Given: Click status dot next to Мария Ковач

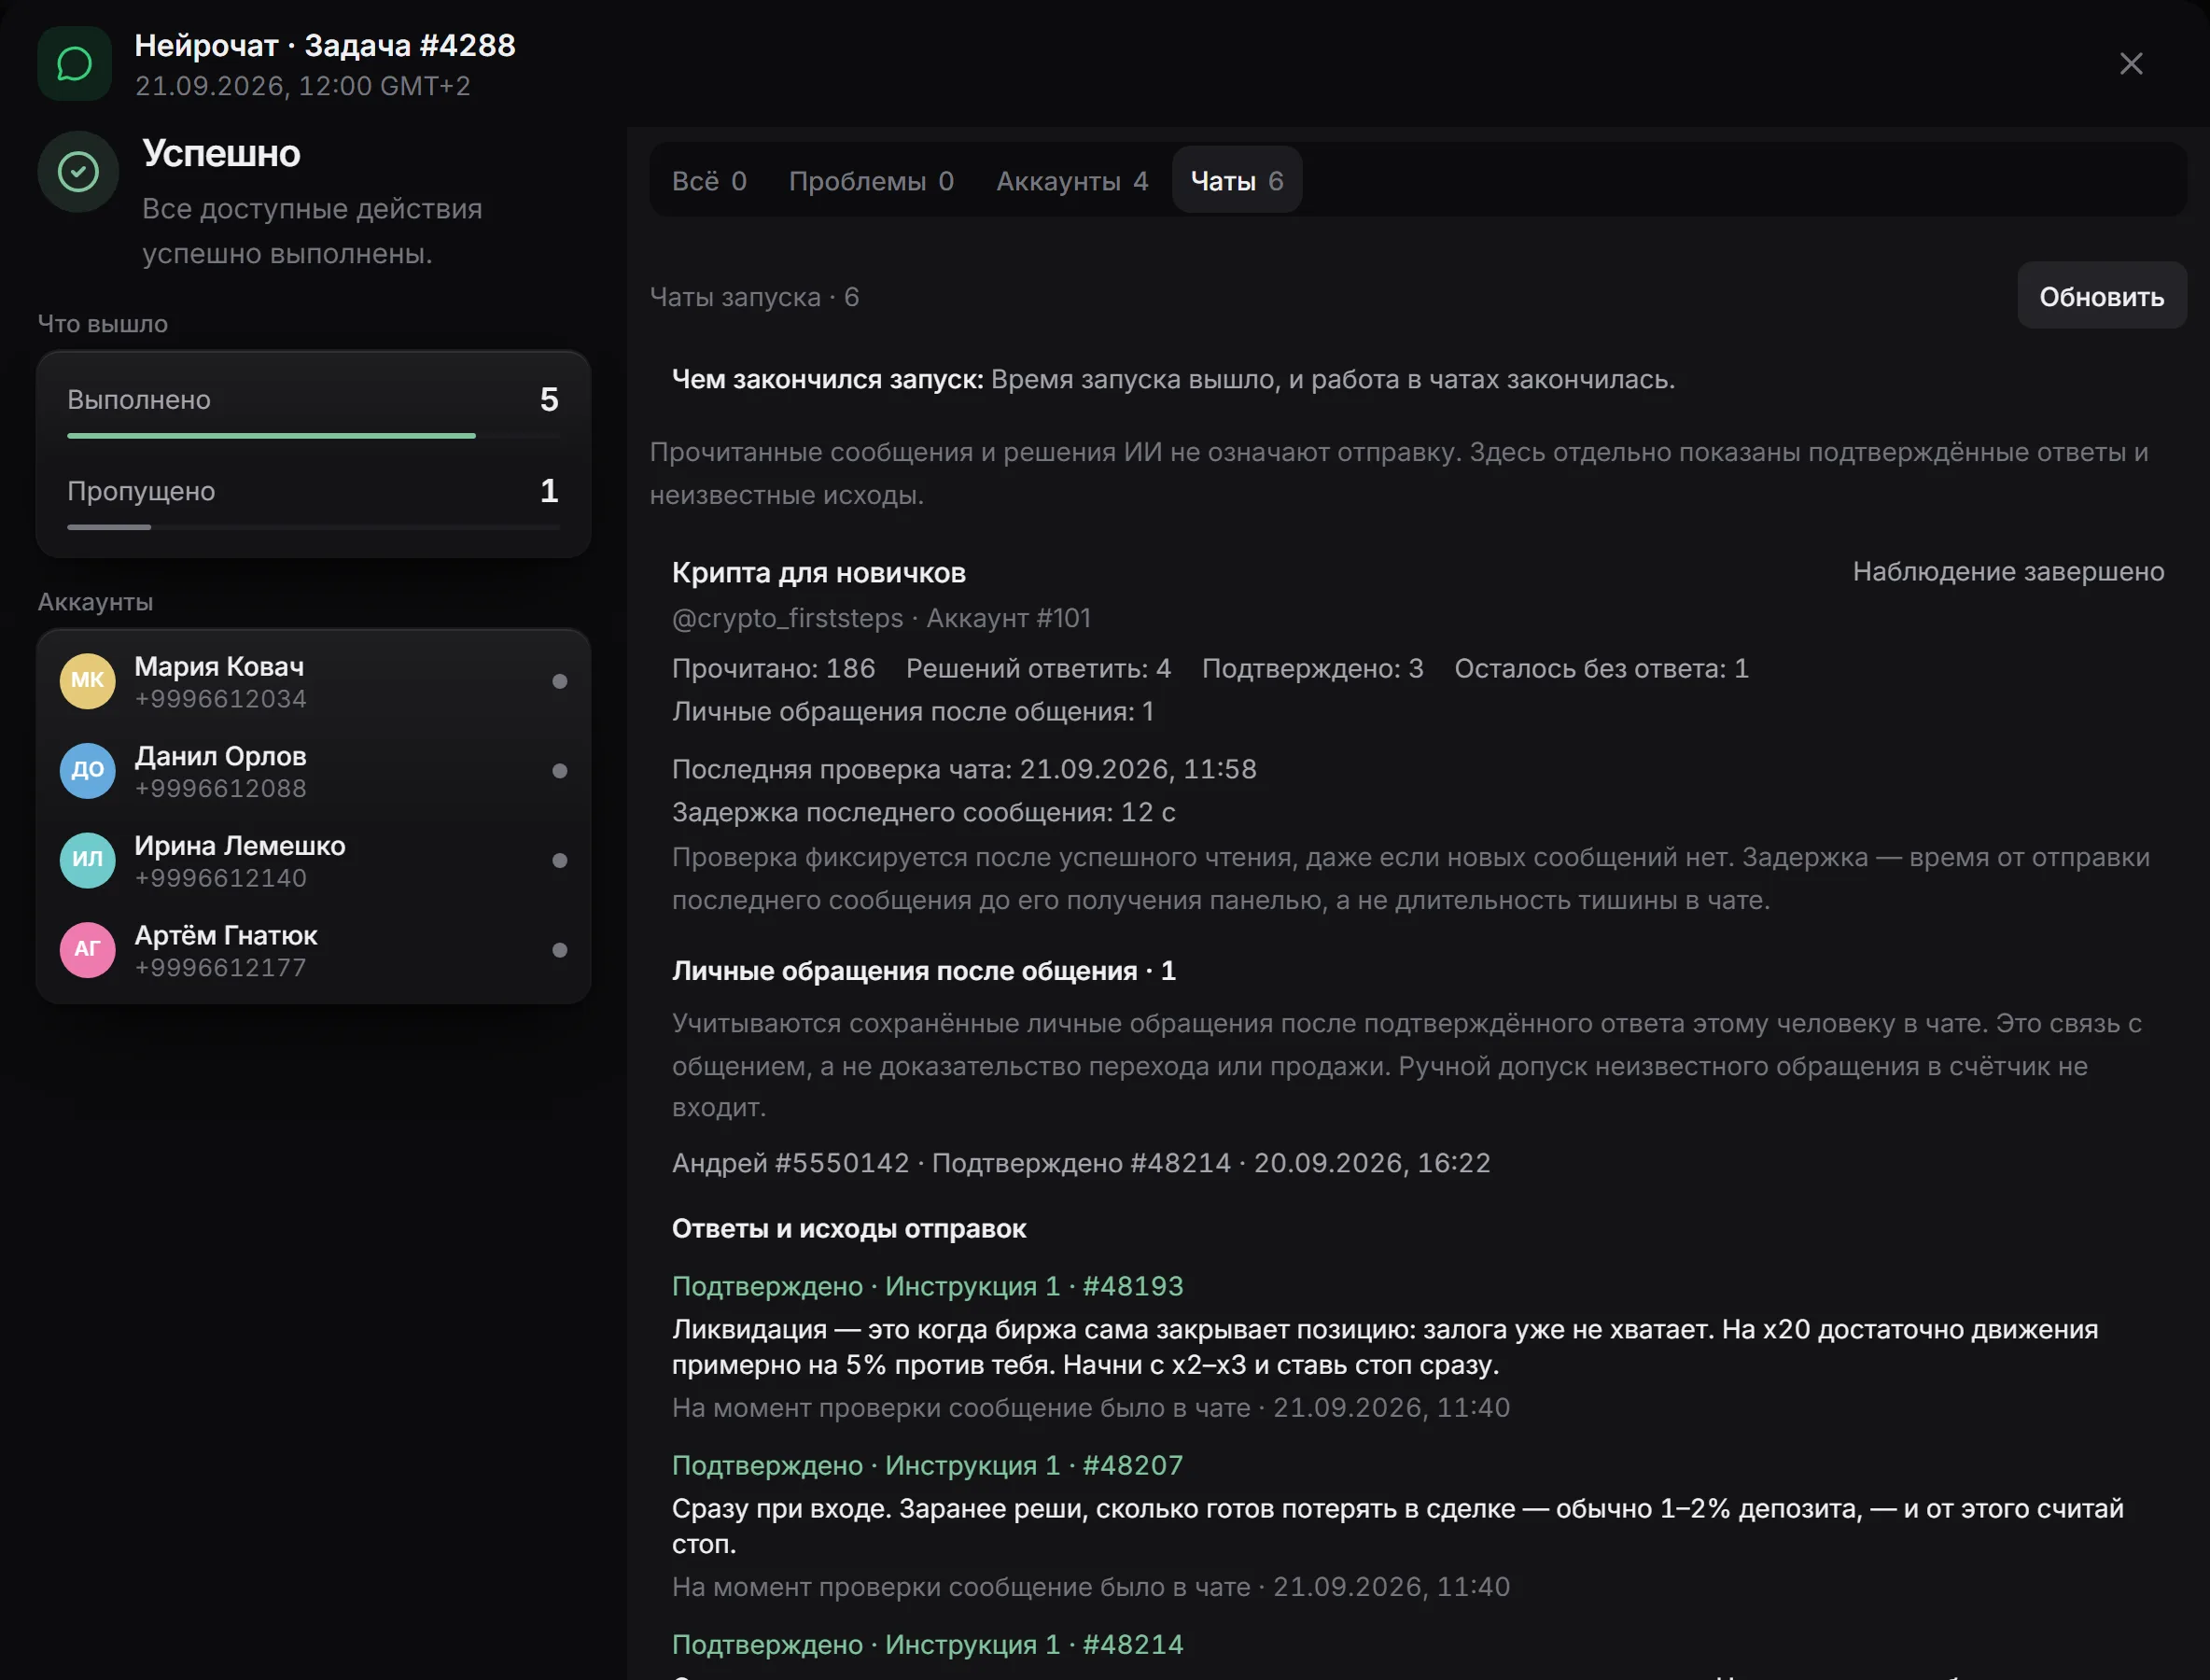Looking at the screenshot, I should 560,681.
